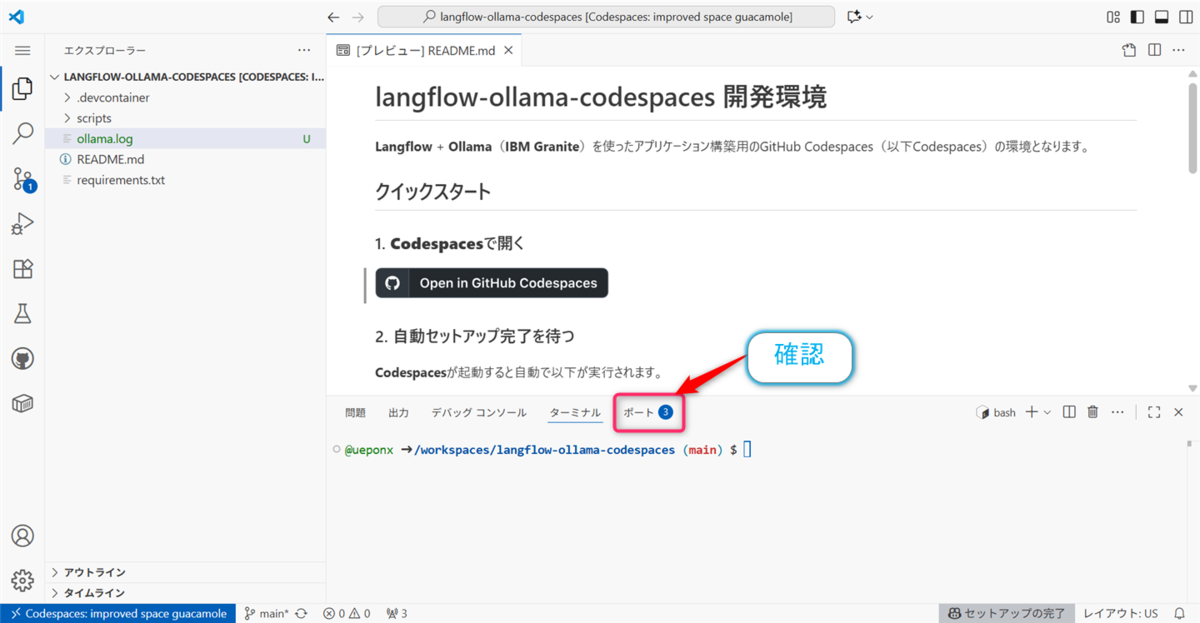This screenshot has height=623, width=1200.
Task: Open the Explorer view in activity bar
Action: [x=22, y=89]
